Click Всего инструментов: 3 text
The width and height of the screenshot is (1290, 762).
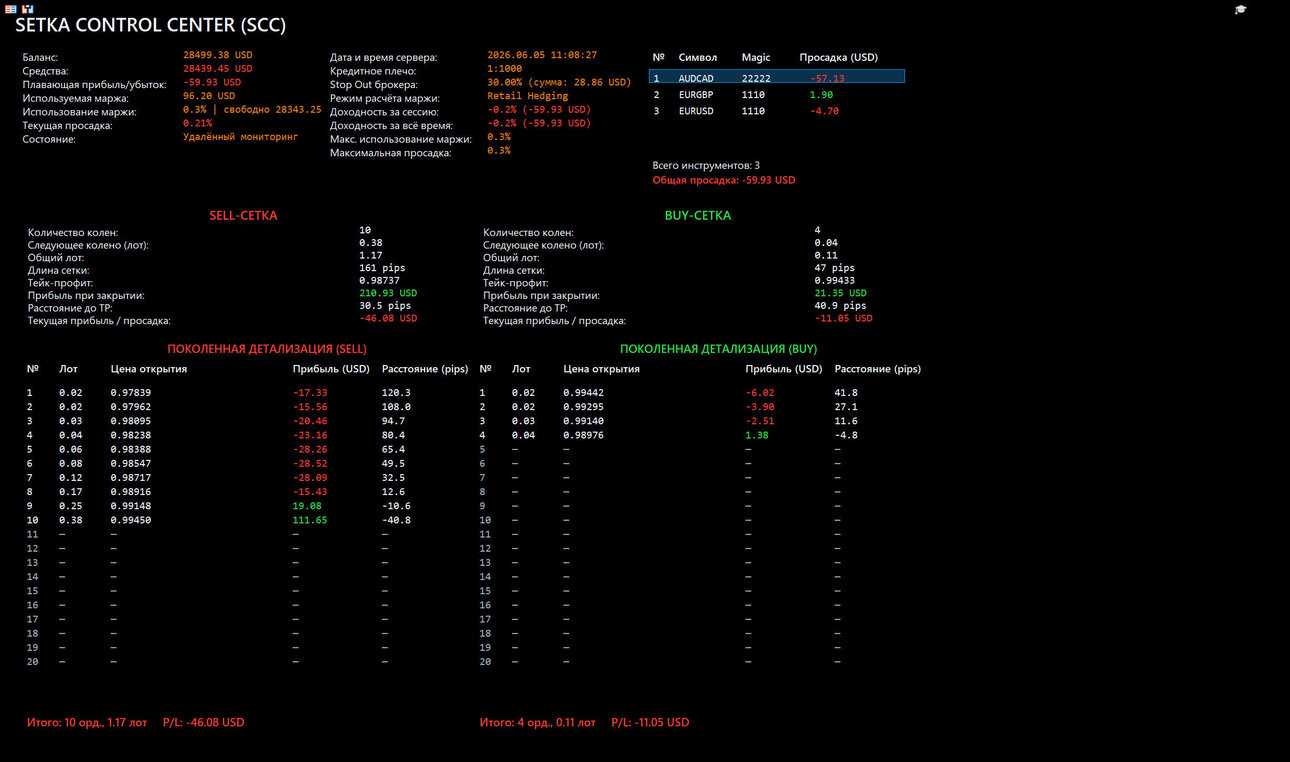click(706, 165)
